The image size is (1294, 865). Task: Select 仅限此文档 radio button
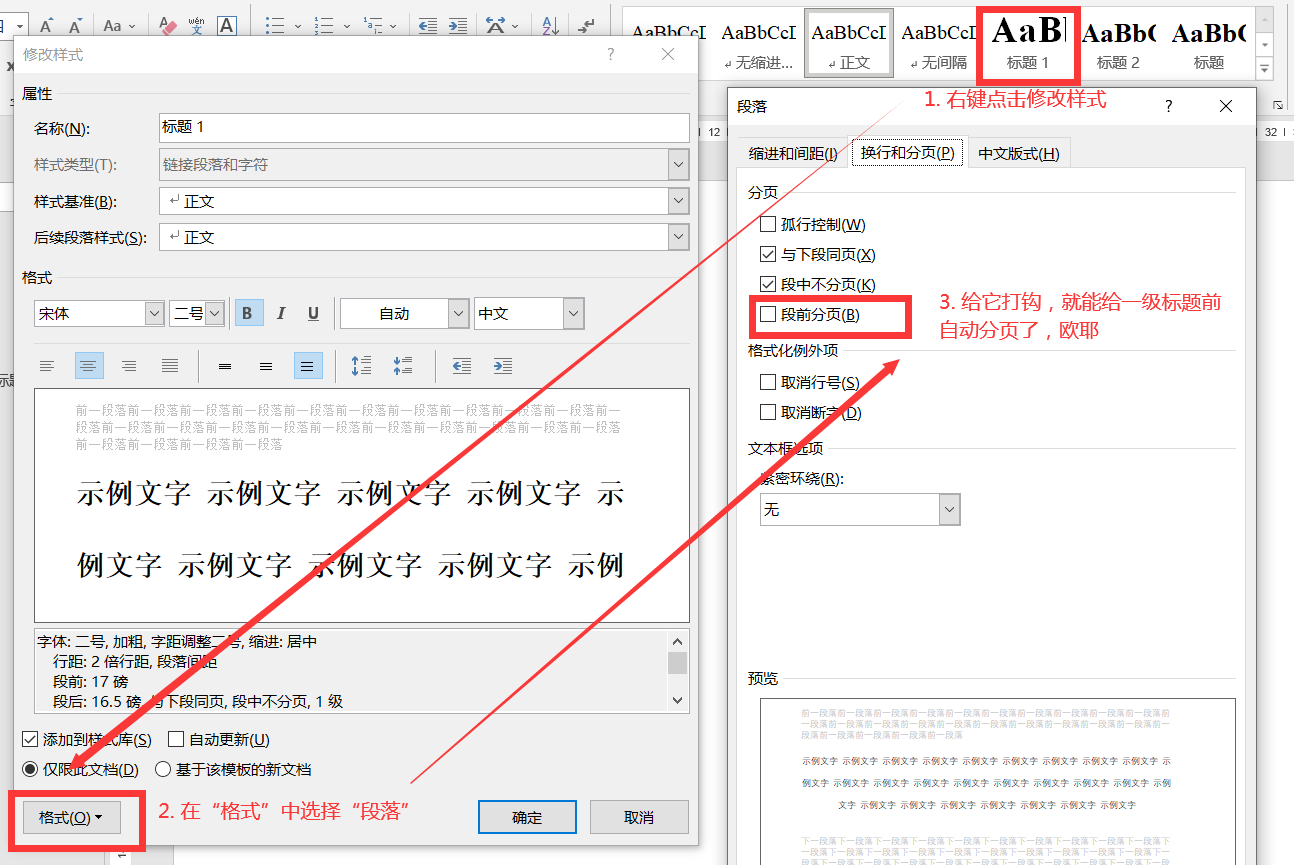pyautogui.click(x=30, y=770)
